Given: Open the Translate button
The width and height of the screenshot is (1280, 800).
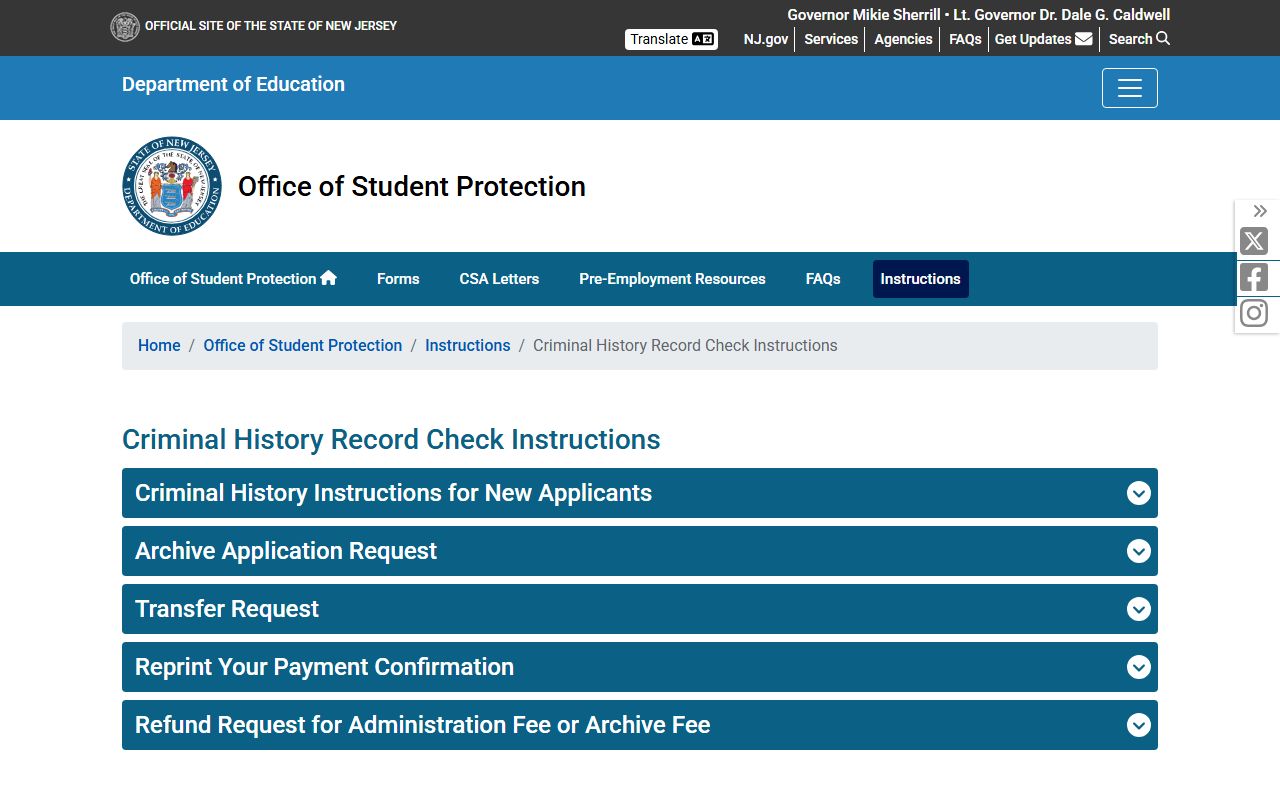Looking at the screenshot, I should tap(671, 39).
